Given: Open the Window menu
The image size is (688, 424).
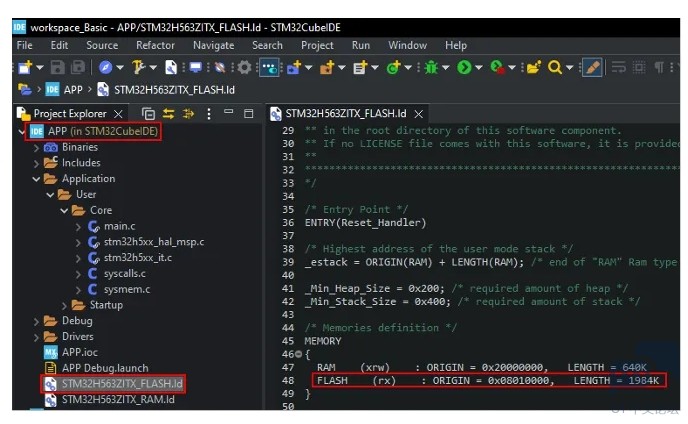Looking at the screenshot, I should [x=408, y=45].
